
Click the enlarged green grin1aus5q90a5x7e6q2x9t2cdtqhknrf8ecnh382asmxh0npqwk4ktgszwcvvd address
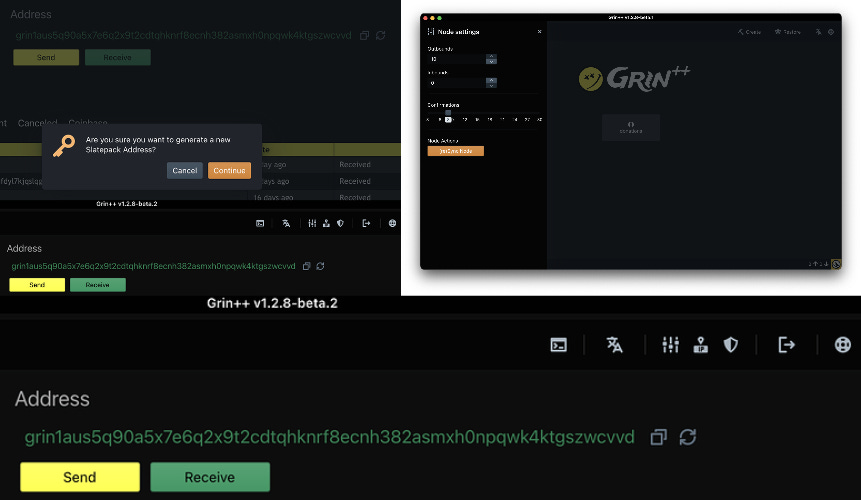(x=329, y=437)
